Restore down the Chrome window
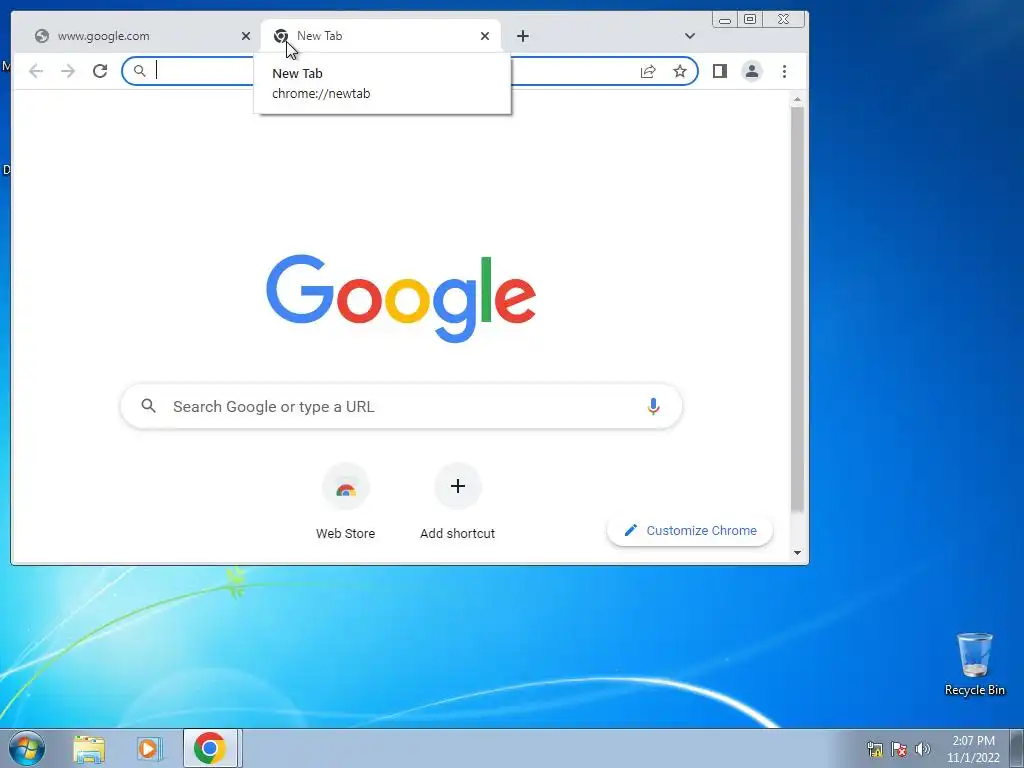The height and width of the screenshot is (768, 1024). coord(750,20)
